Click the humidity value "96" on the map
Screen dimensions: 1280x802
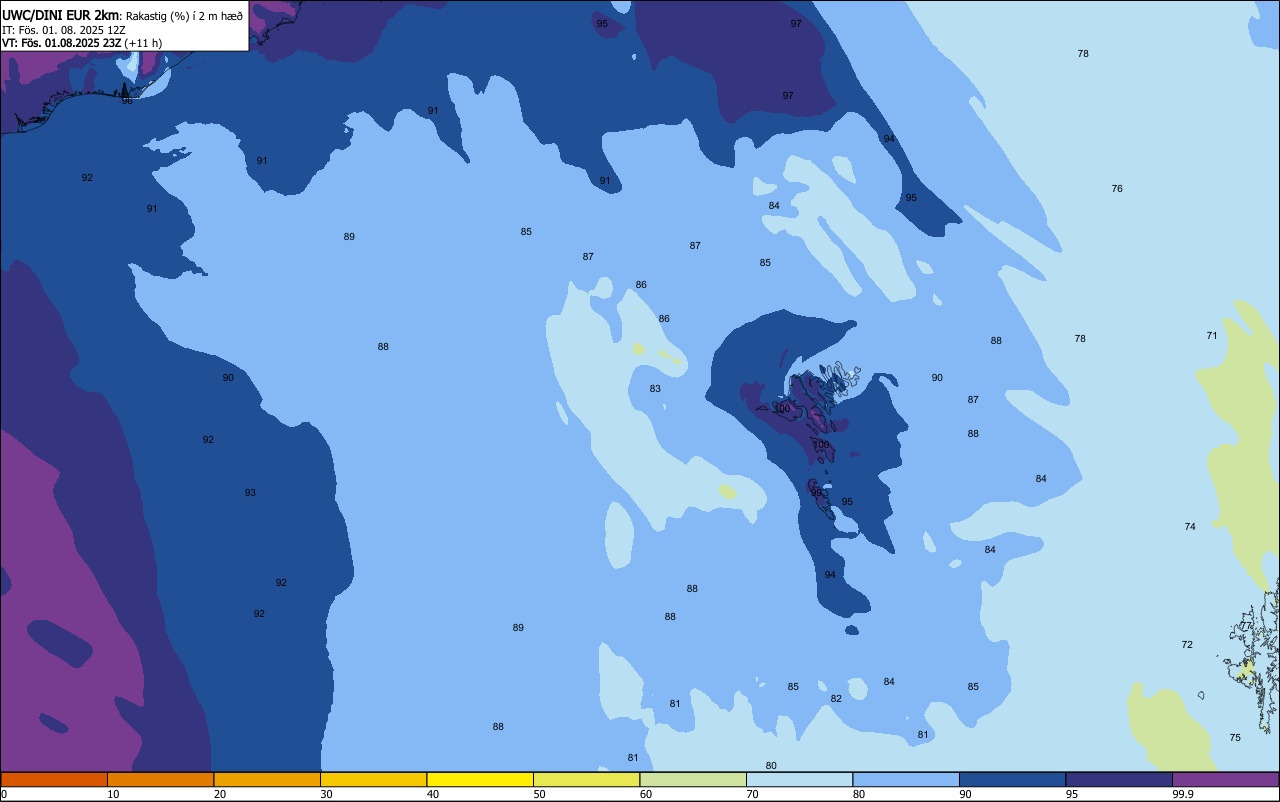tap(127, 100)
